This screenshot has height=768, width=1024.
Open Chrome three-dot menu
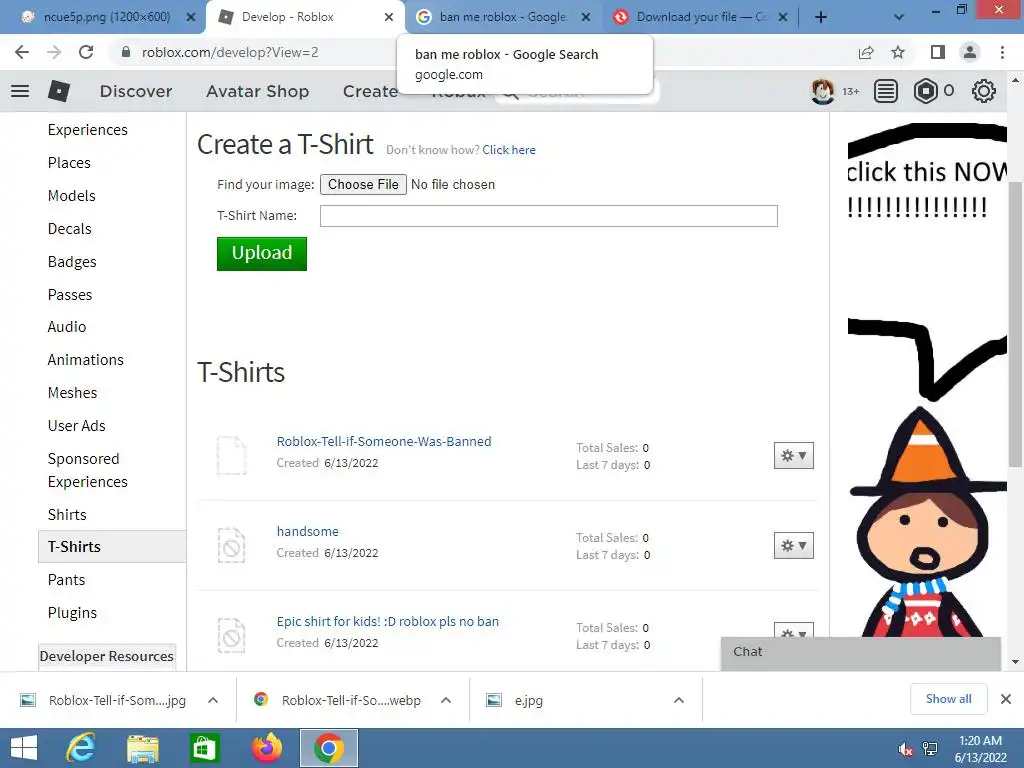[x=1002, y=52]
